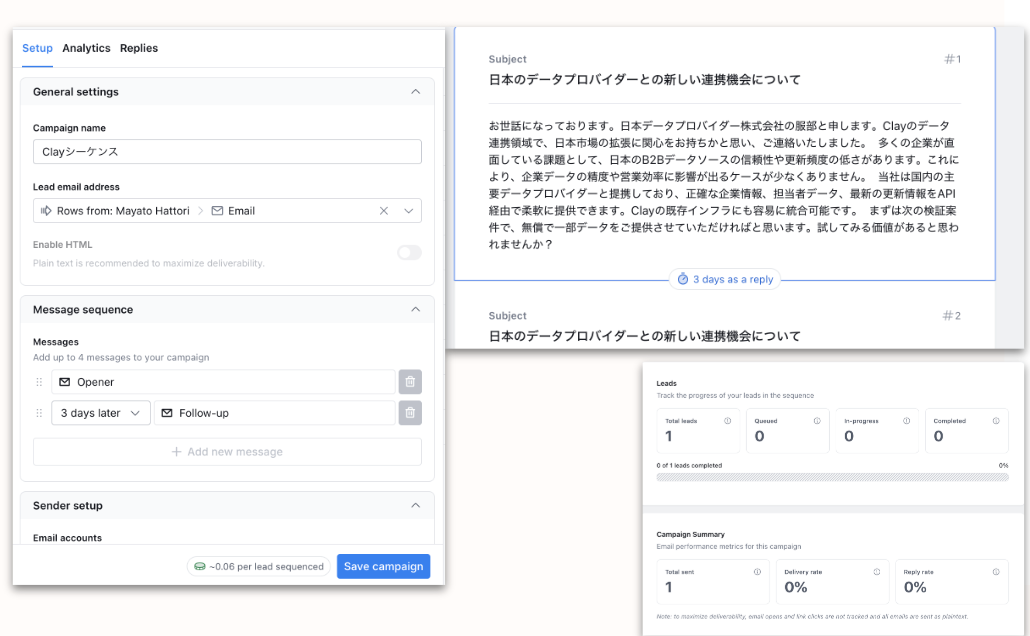This screenshot has height=636, width=1030.
Task: Open the 3 days later delay dropdown
Action: [x=99, y=413]
